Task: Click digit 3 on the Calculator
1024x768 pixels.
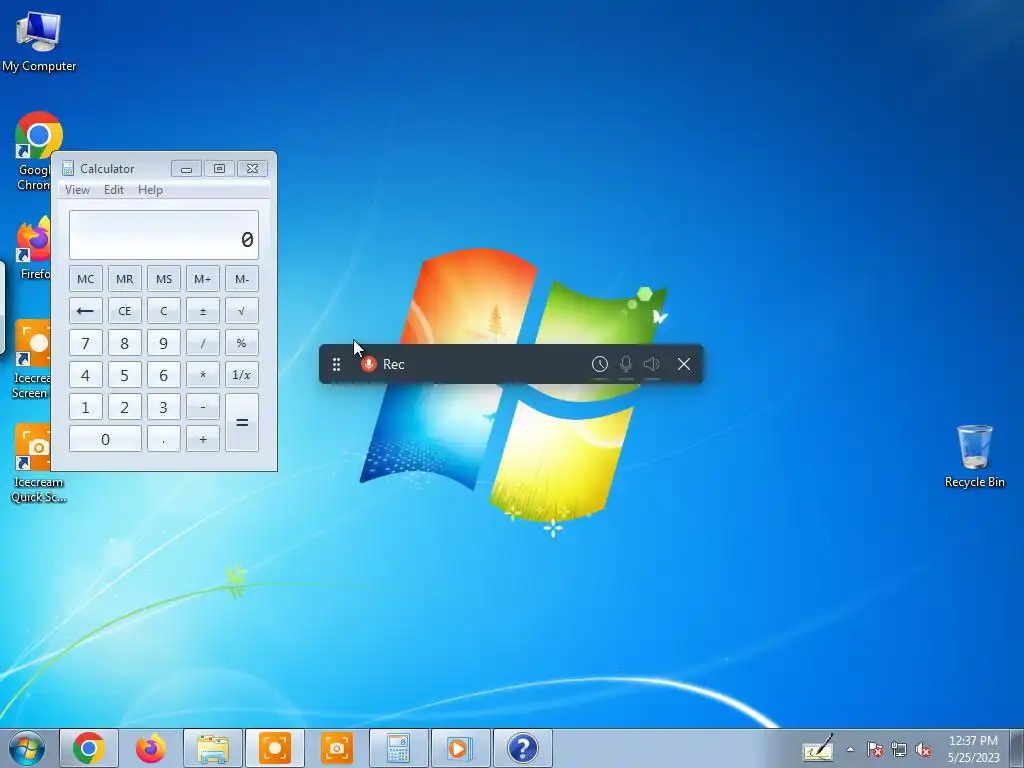Action: click(164, 407)
